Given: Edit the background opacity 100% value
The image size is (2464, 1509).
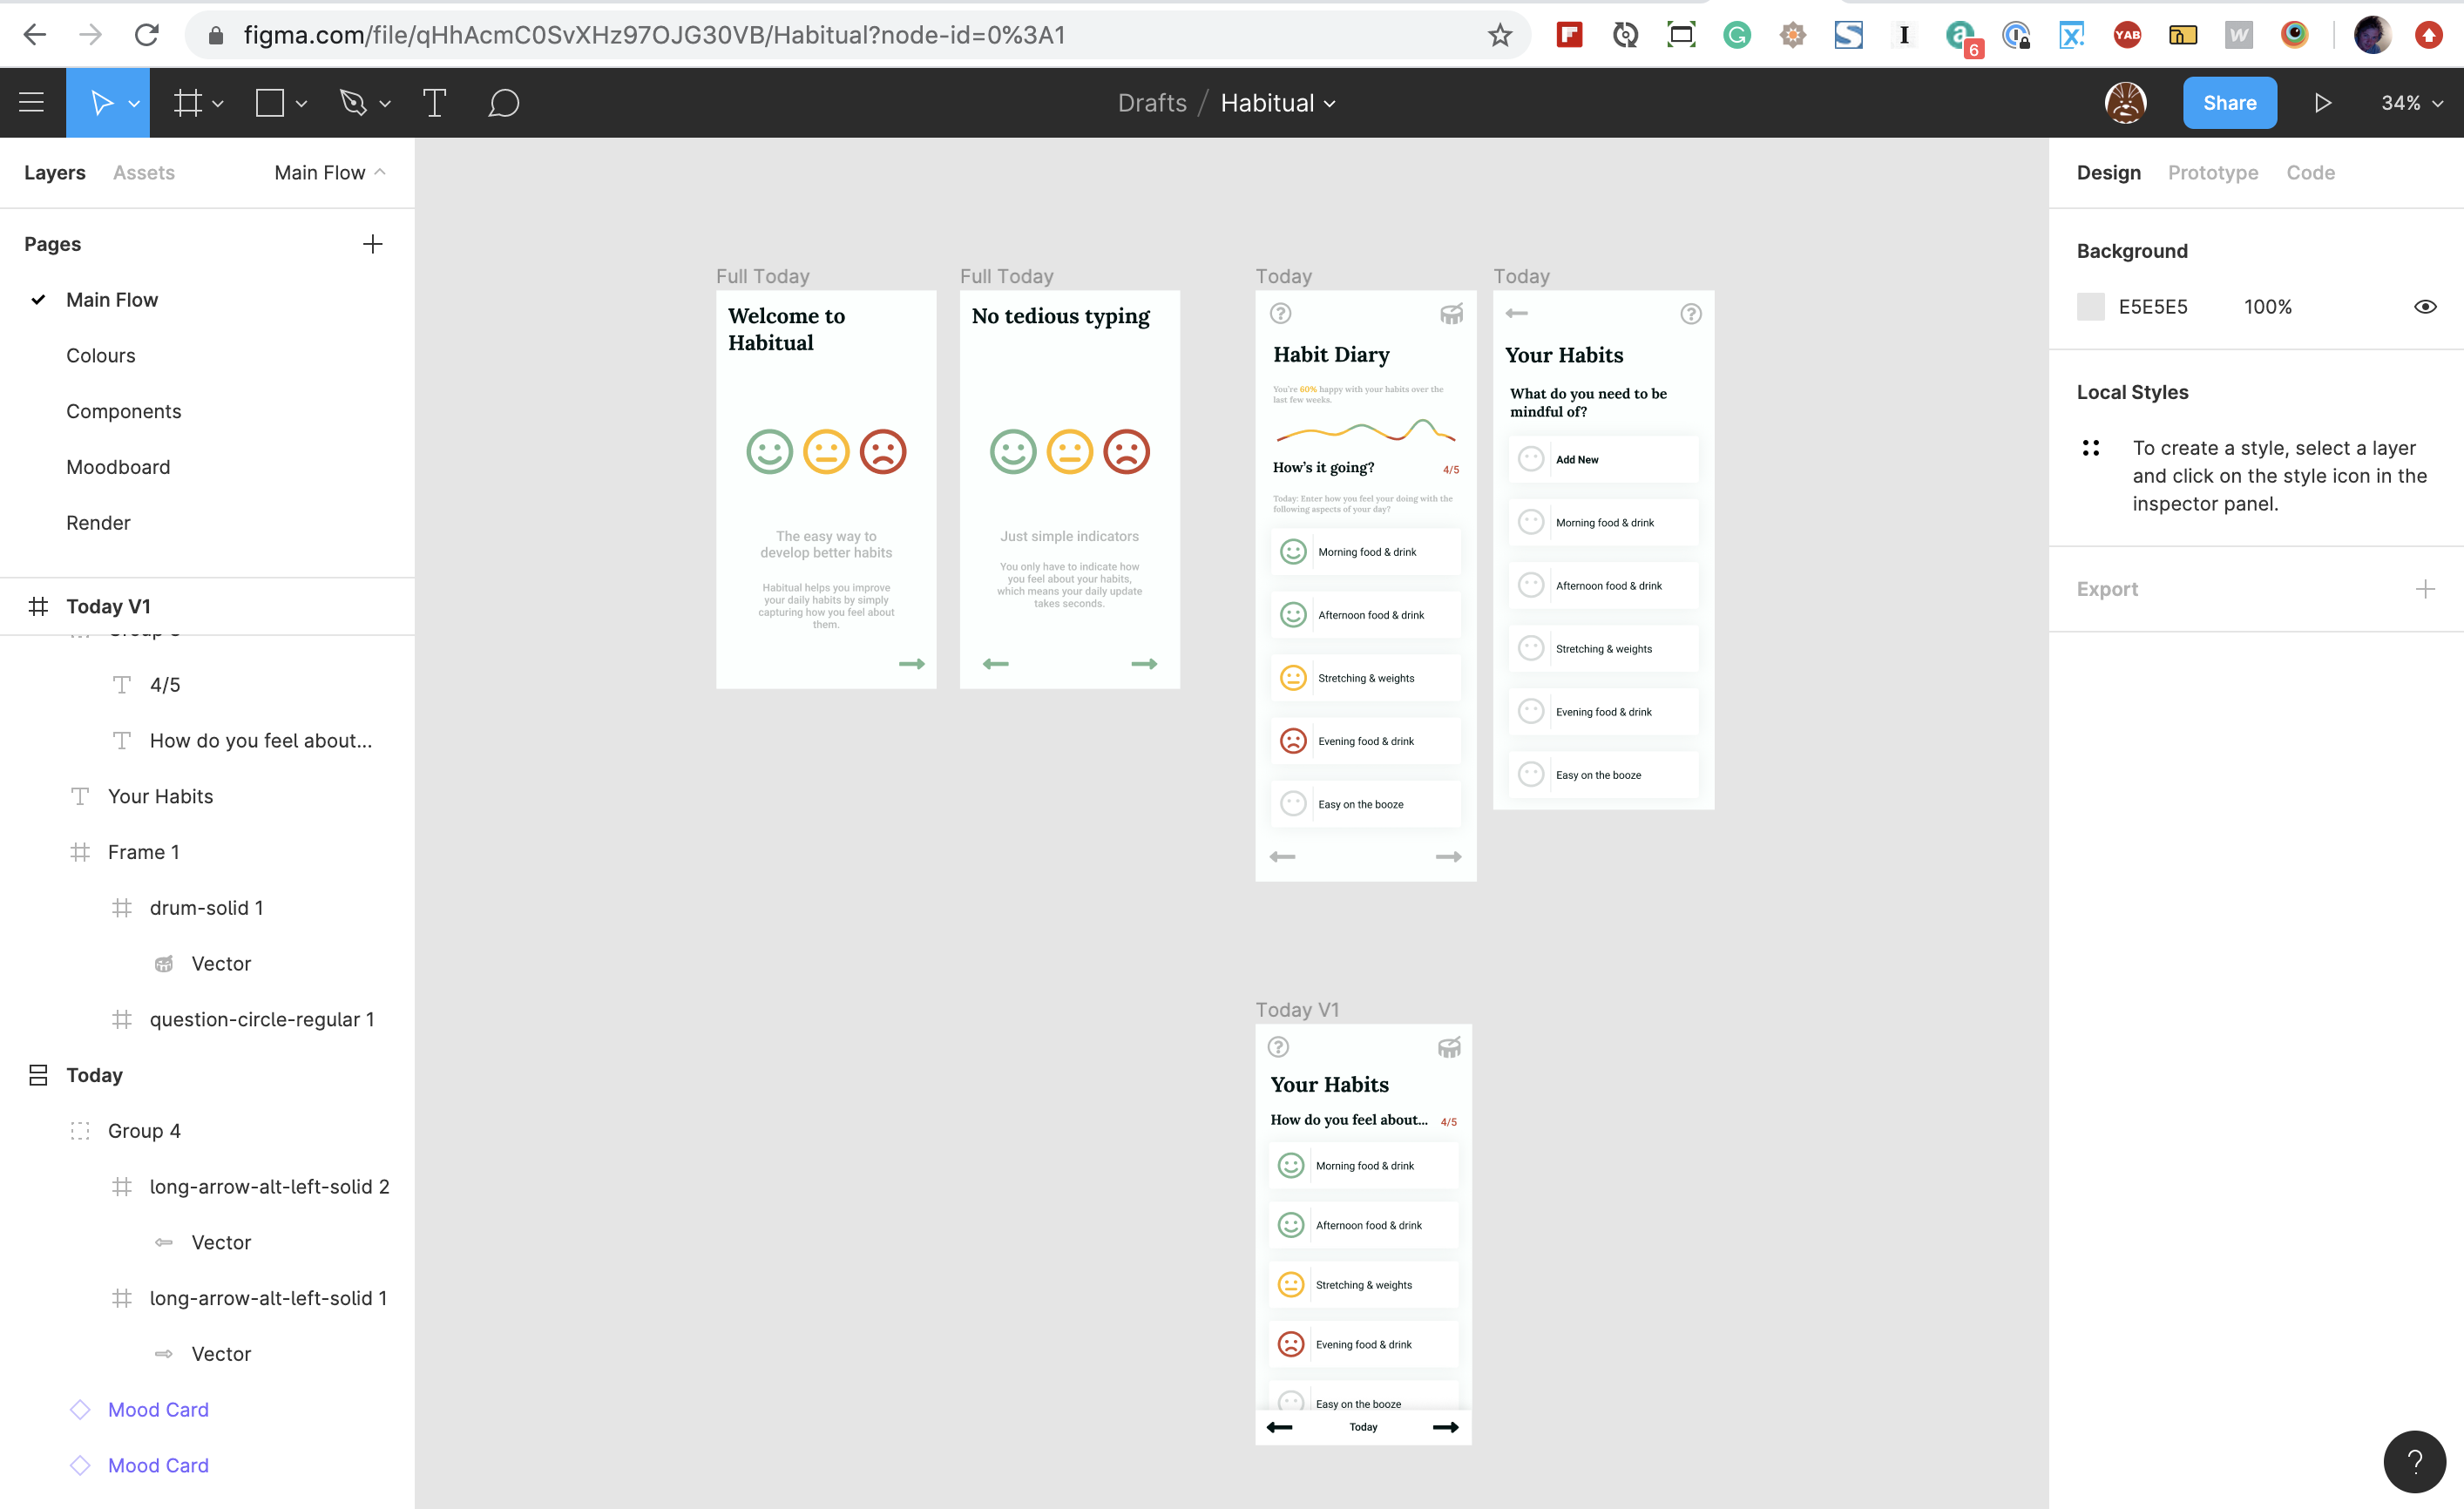Looking at the screenshot, I should (x=2267, y=307).
